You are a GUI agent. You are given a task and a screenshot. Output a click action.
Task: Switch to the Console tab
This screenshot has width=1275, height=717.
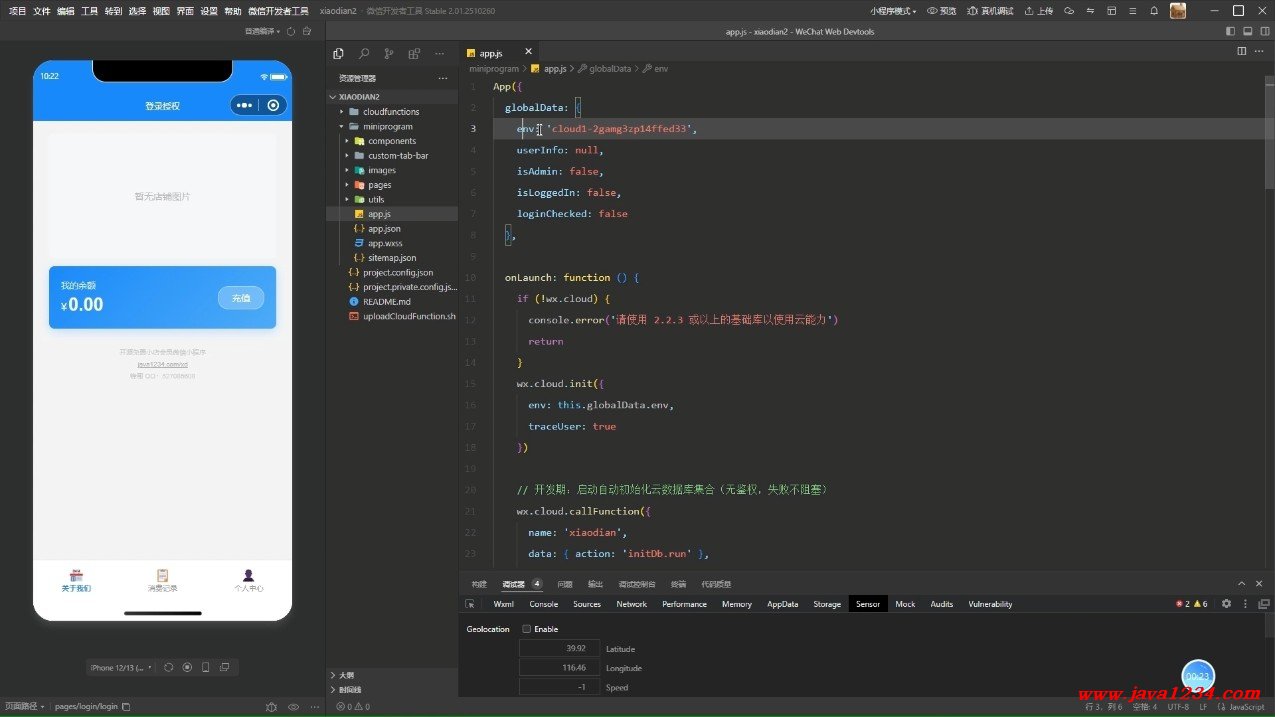click(543, 604)
